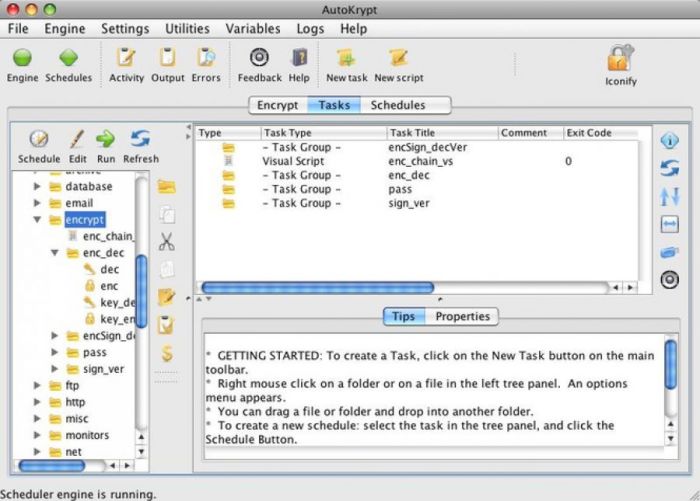The width and height of the screenshot is (700, 501).
Task: Expand the http folder in tree
Action: (37, 402)
